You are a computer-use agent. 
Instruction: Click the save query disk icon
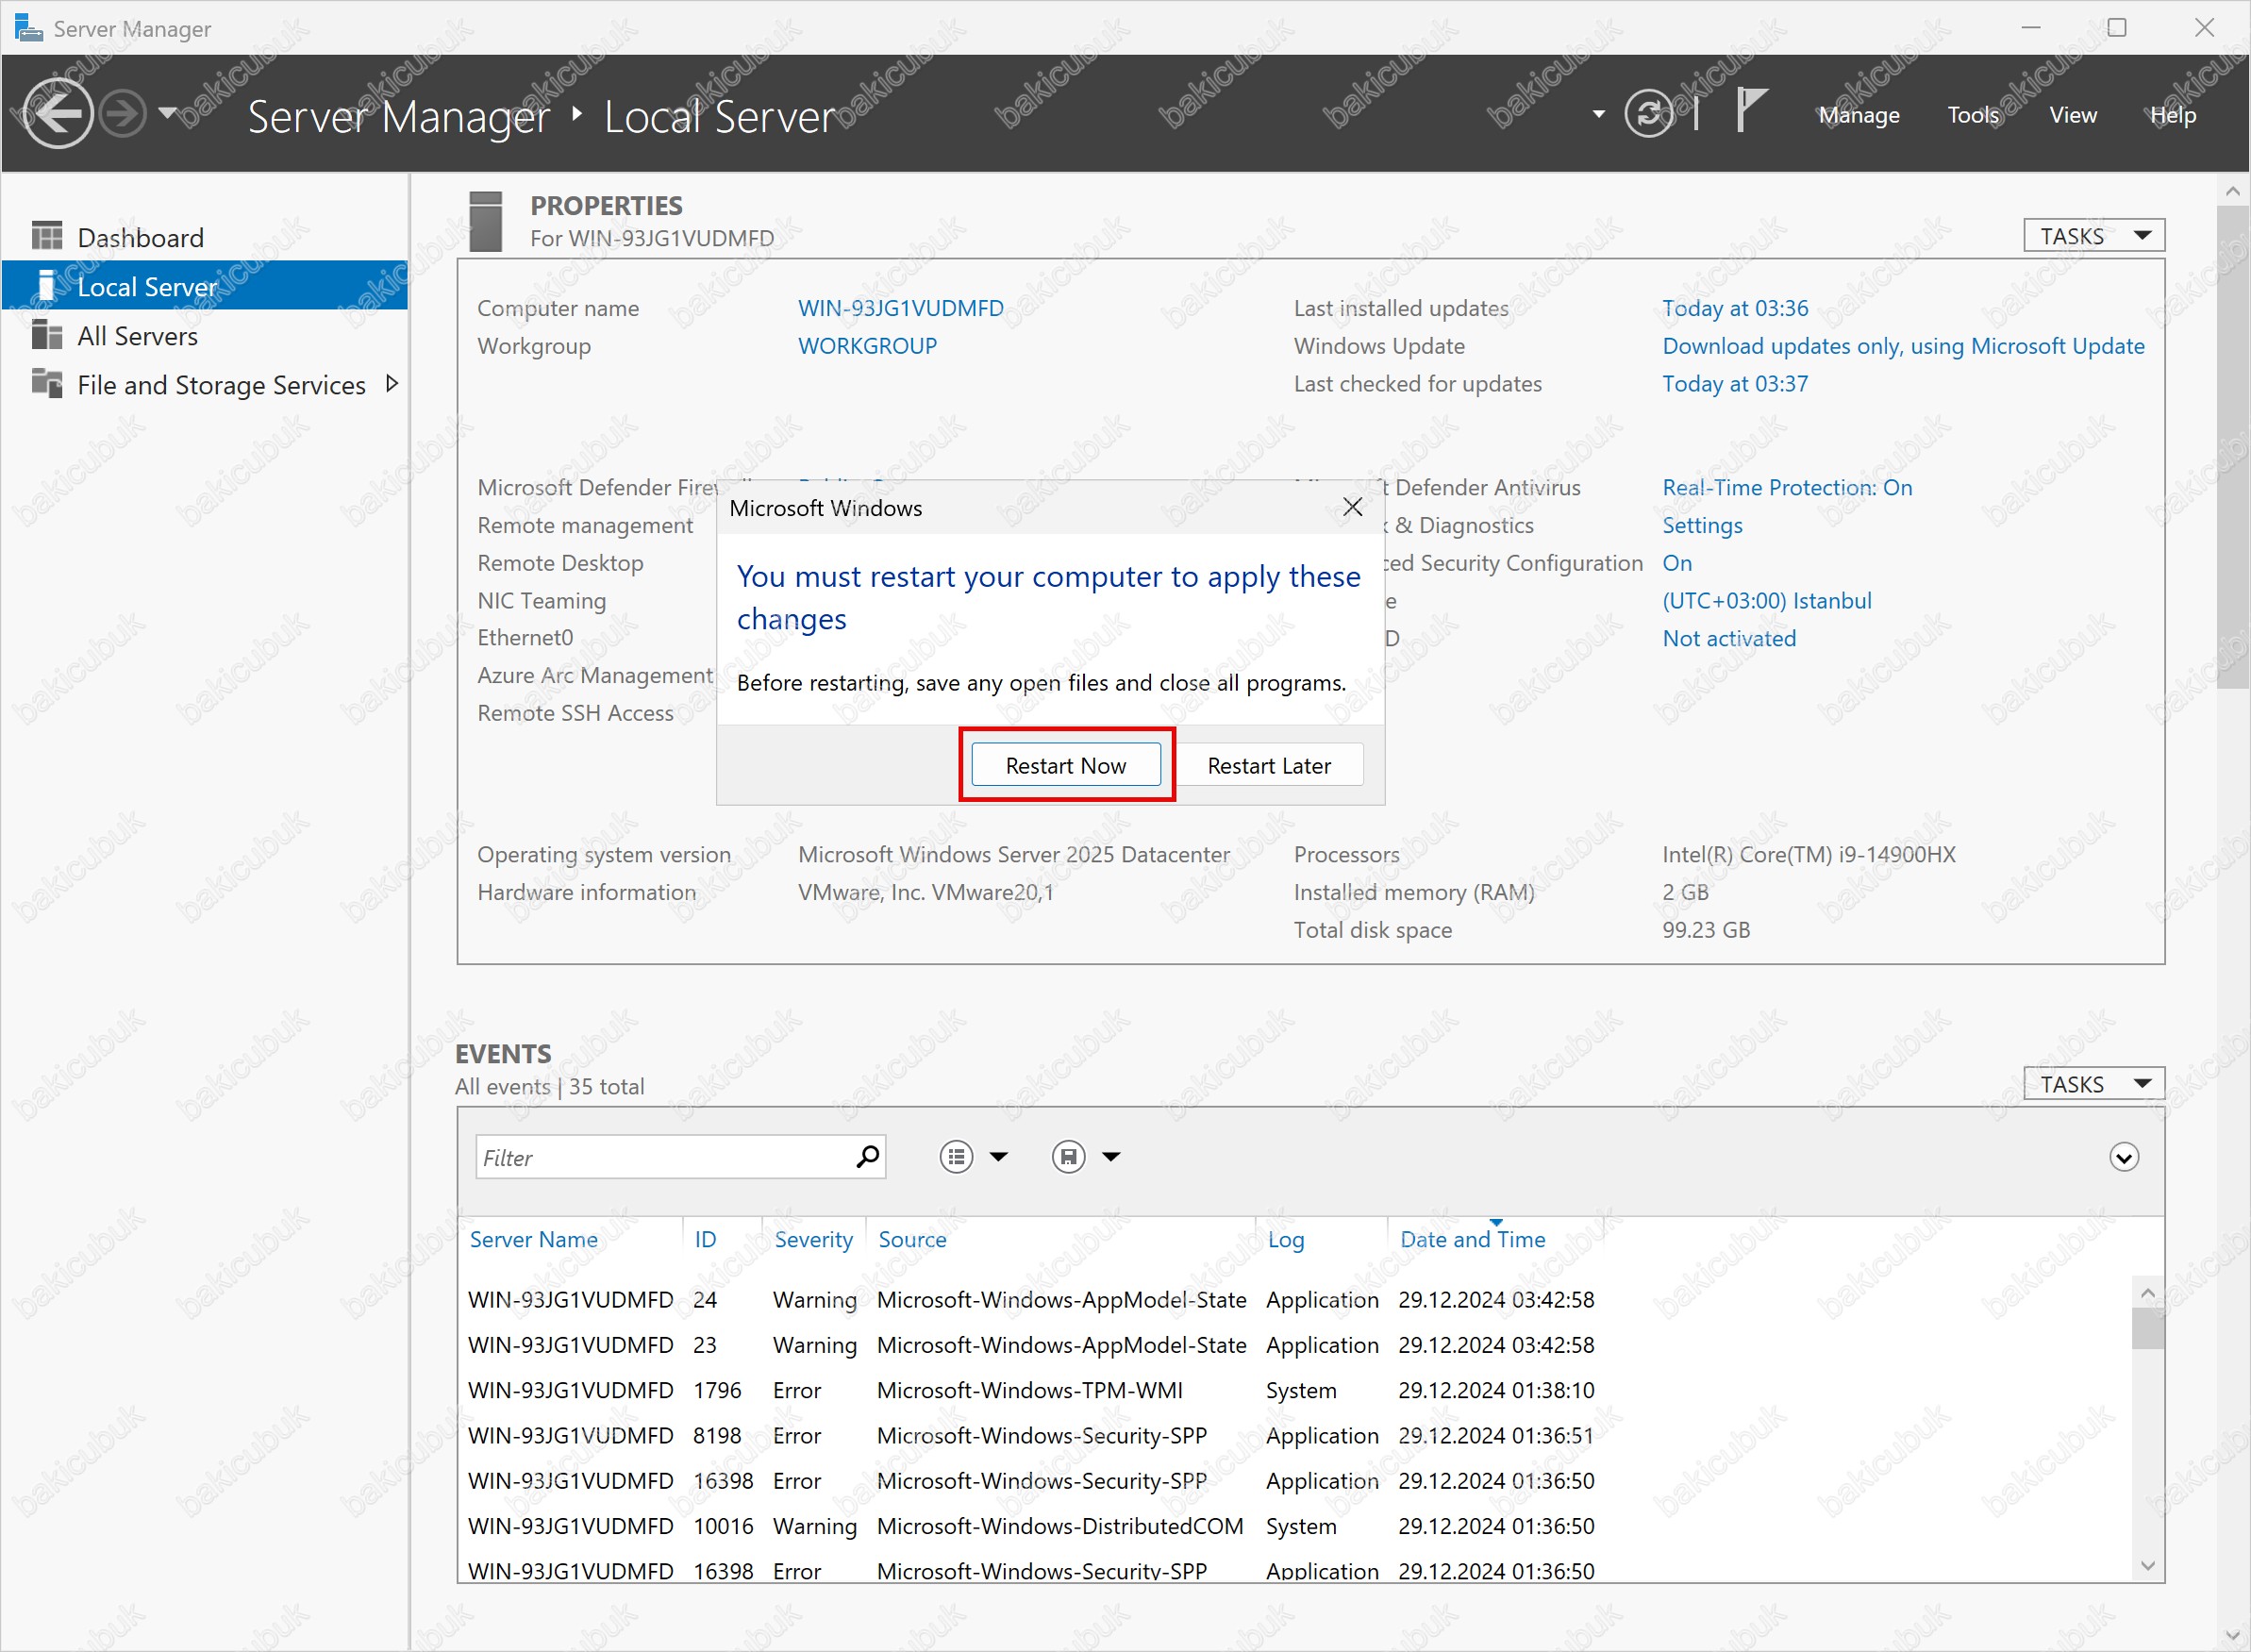tap(1068, 1157)
